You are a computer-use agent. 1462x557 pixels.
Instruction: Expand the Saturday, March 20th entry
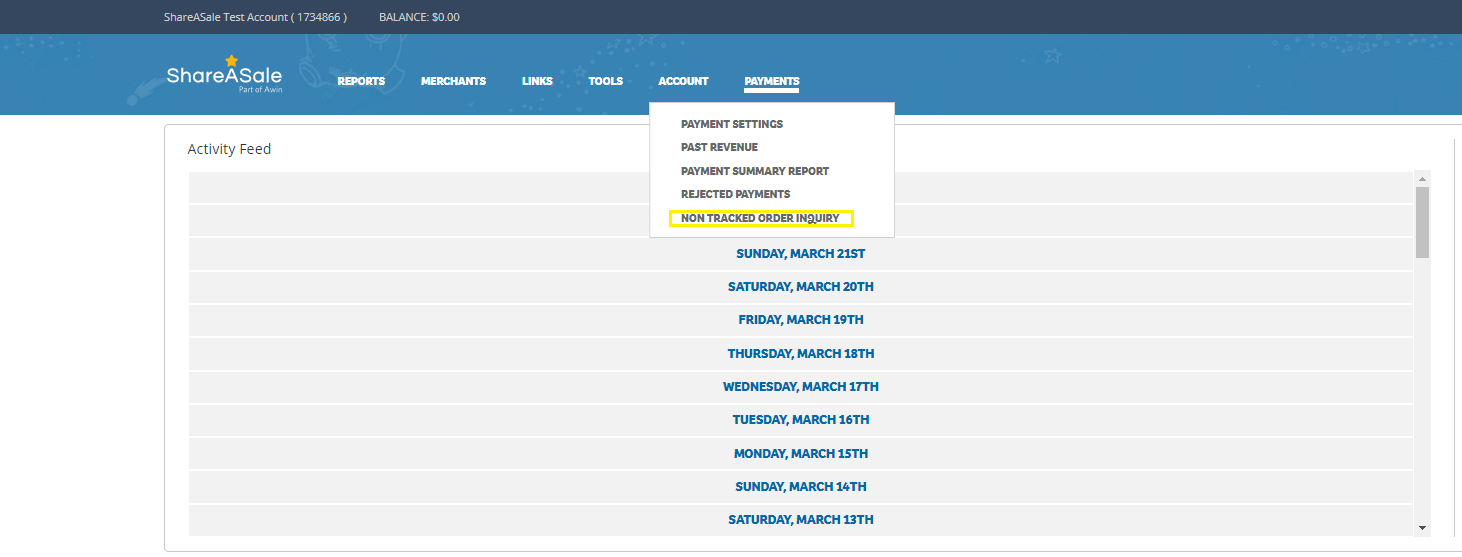(800, 287)
